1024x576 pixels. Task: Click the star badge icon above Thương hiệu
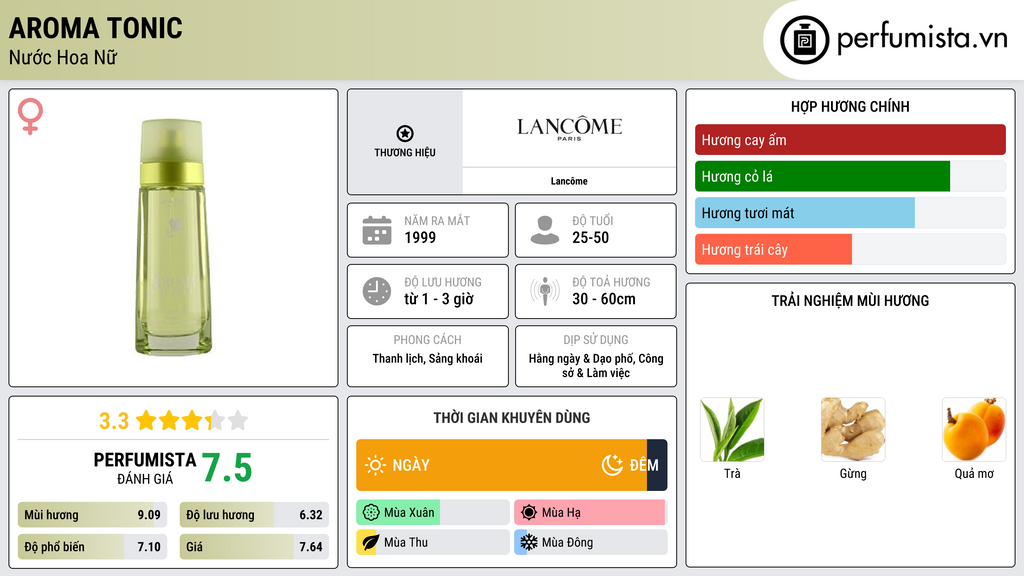[x=404, y=134]
